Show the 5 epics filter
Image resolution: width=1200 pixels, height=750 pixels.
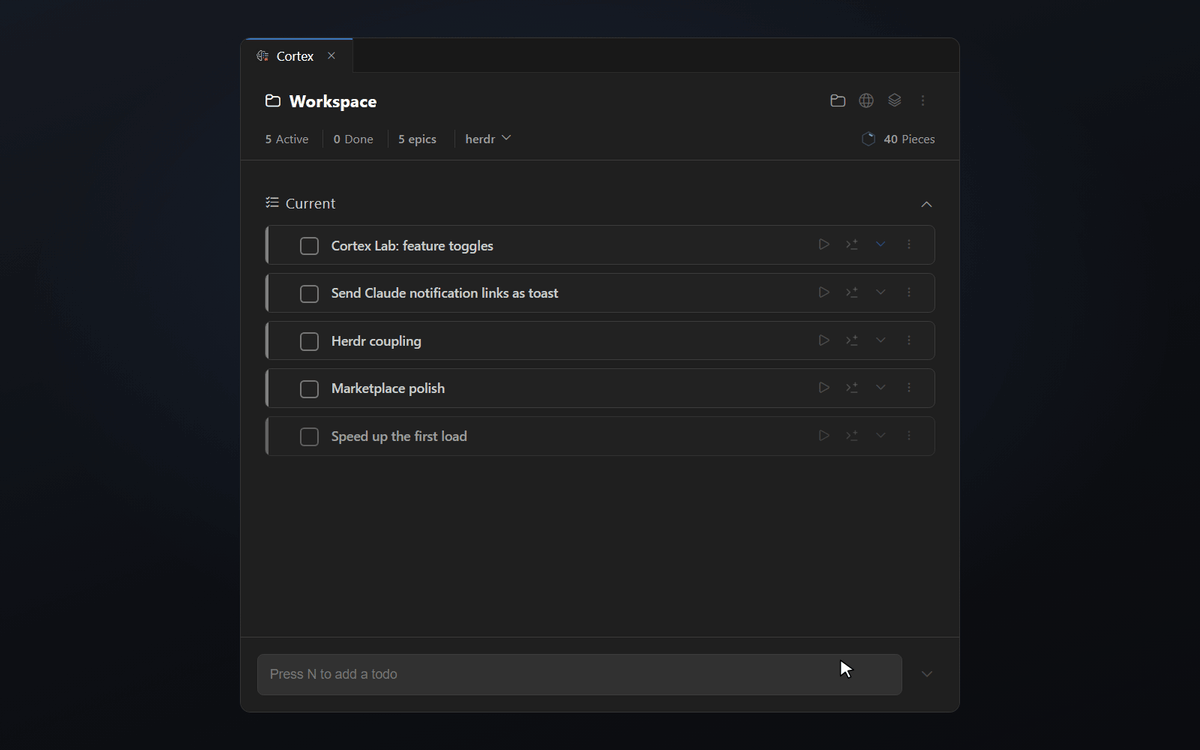pos(417,139)
